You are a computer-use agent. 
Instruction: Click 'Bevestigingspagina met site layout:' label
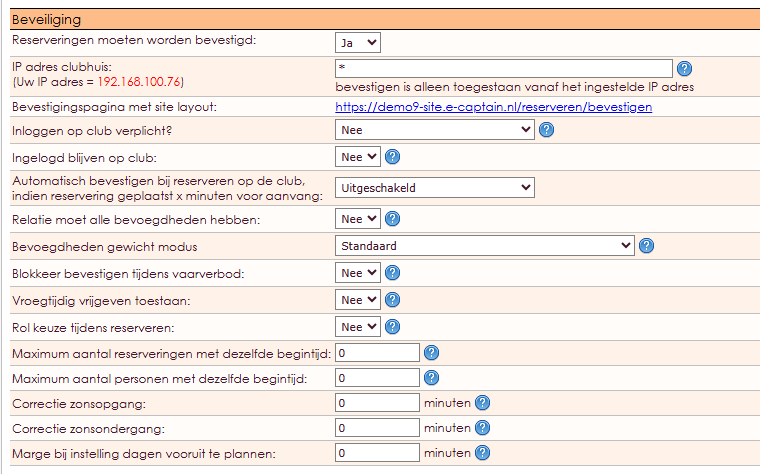[114, 107]
